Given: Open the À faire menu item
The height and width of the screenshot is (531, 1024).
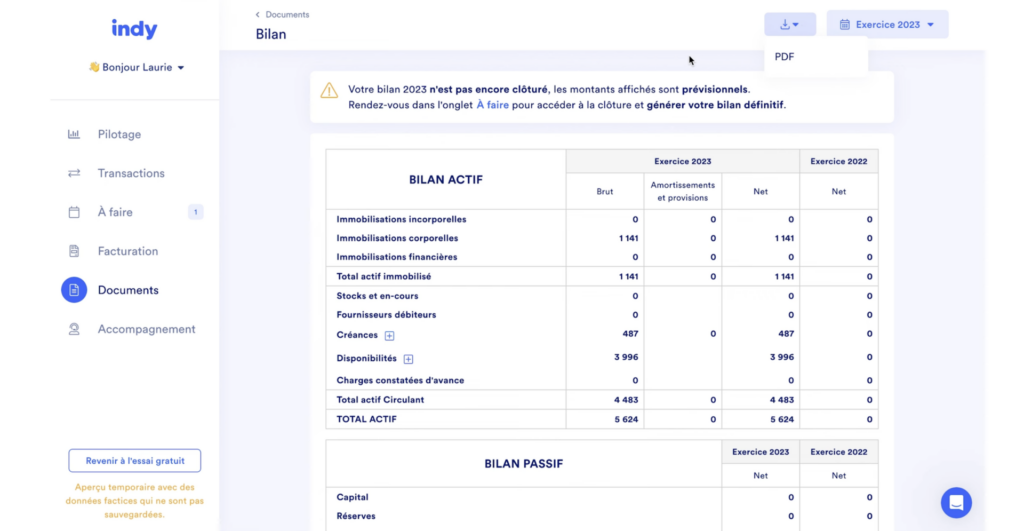Looking at the screenshot, I should [x=115, y=212].
